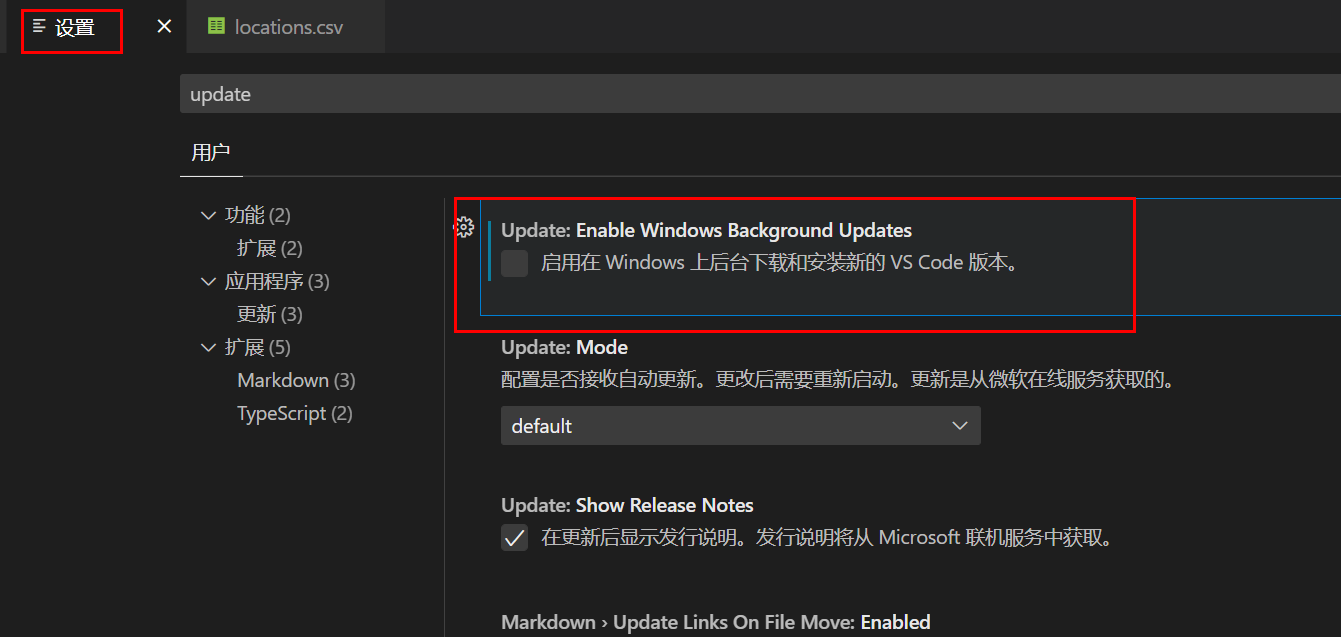
Task: Select 更新 (3) in the settings tree
Action: point(269,314)
